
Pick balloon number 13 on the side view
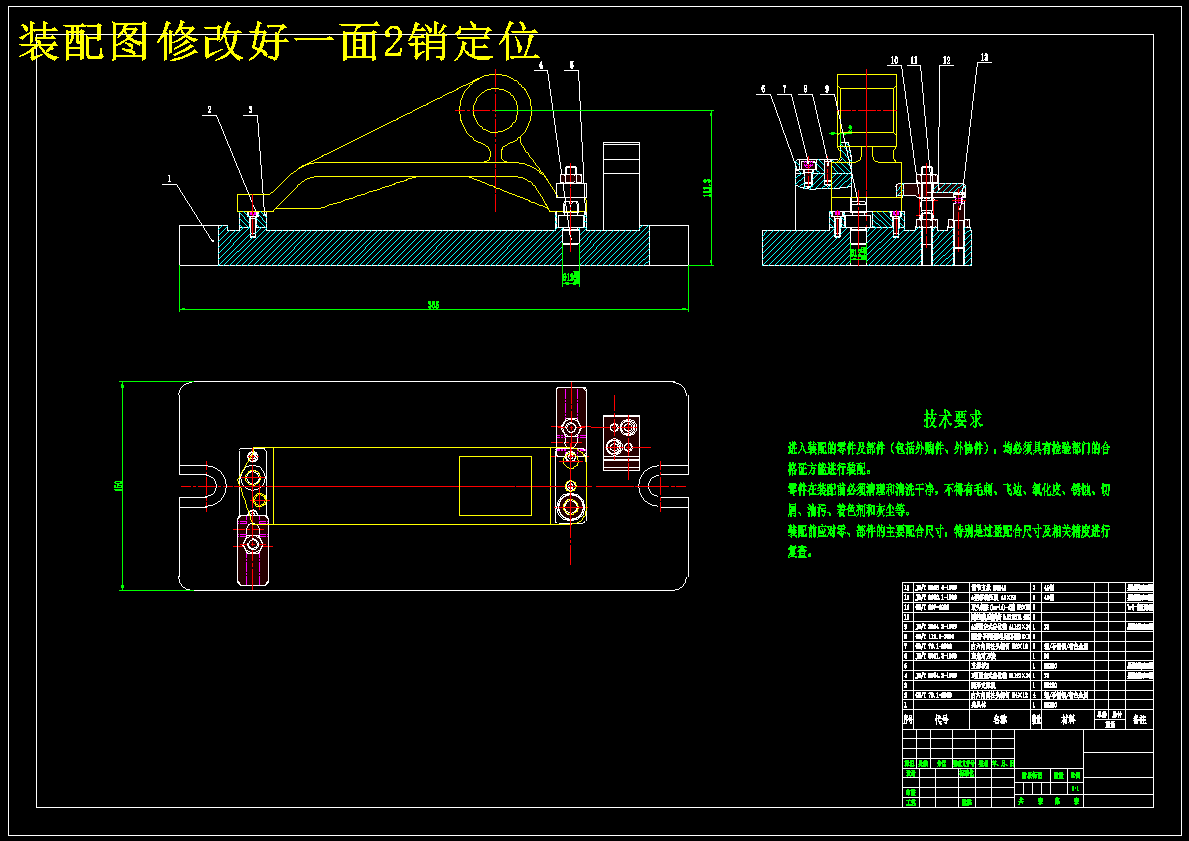984,57
